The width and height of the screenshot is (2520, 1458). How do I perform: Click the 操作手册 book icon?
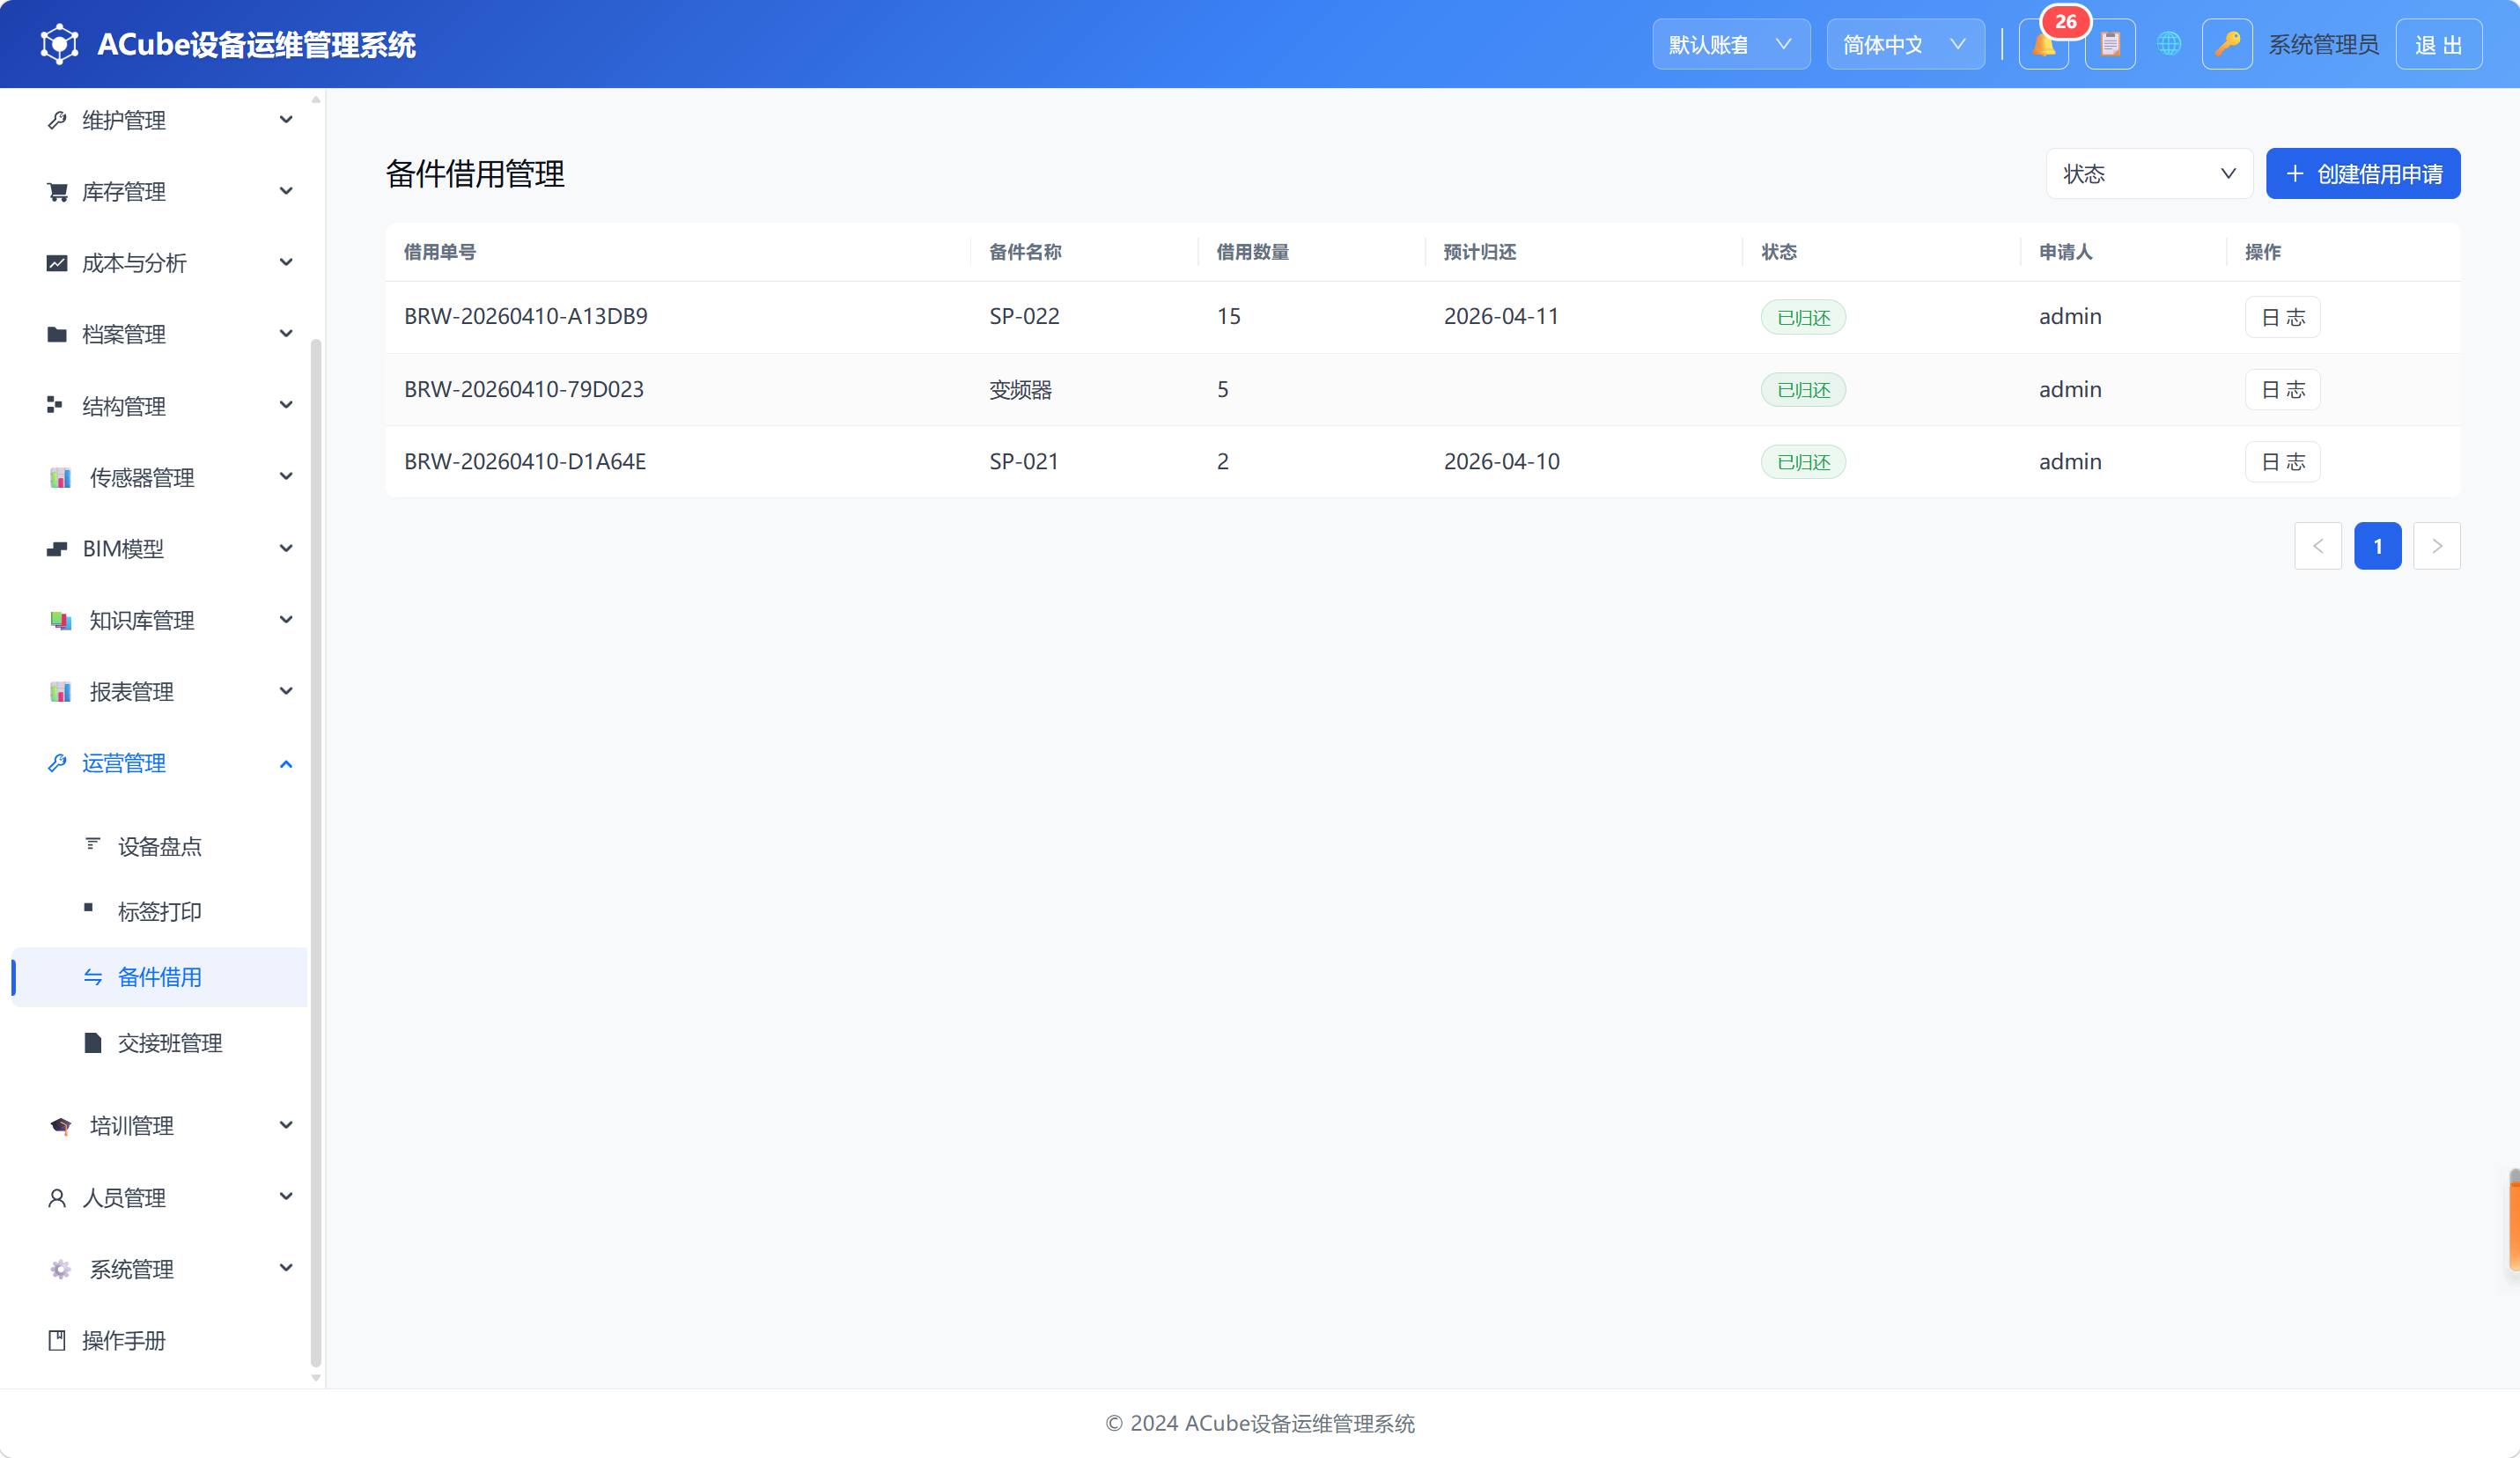click(57, 1341)
